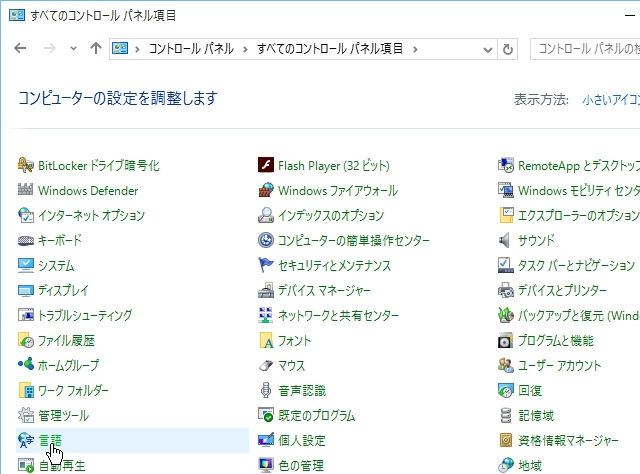Open the デバイス マネージャー icon

[266, 290]
